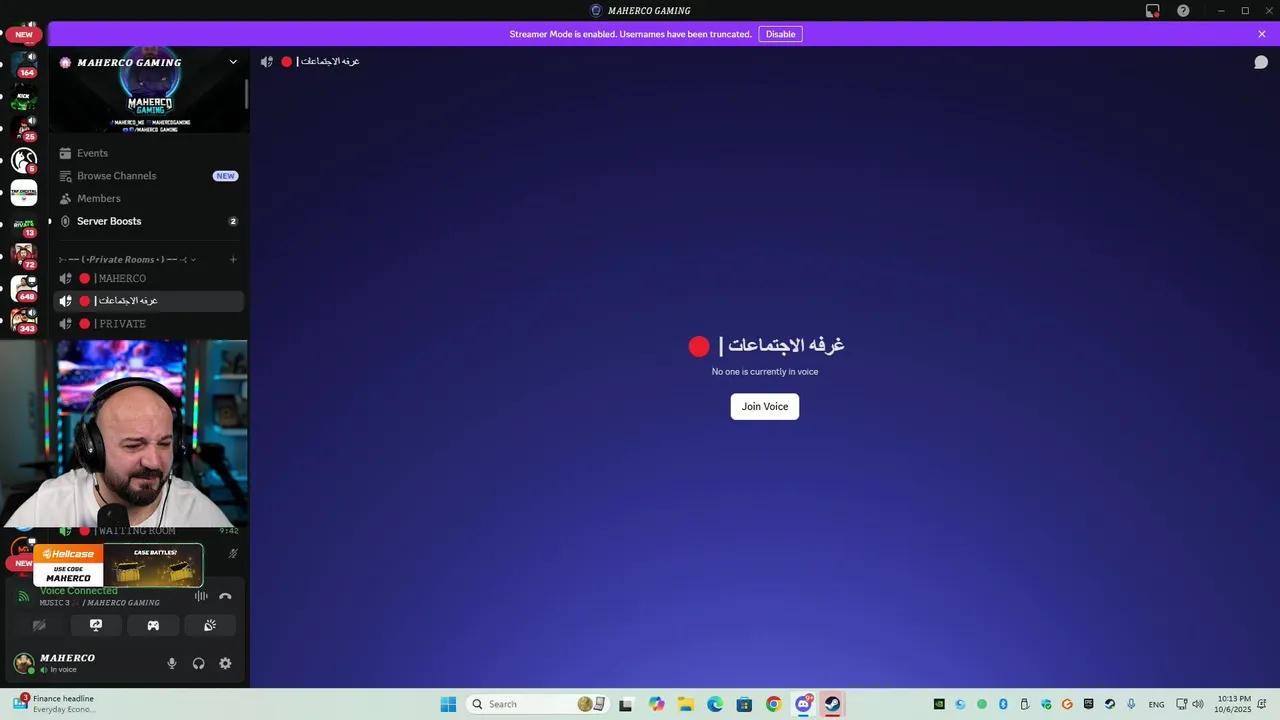
Task: Open the server with 25 badge
Action: 24,129
